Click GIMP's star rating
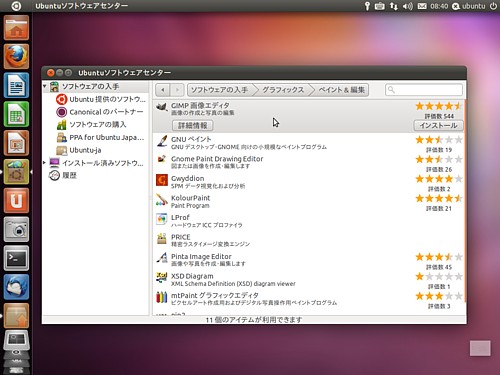Screen dimensions: 500x375 439,106
